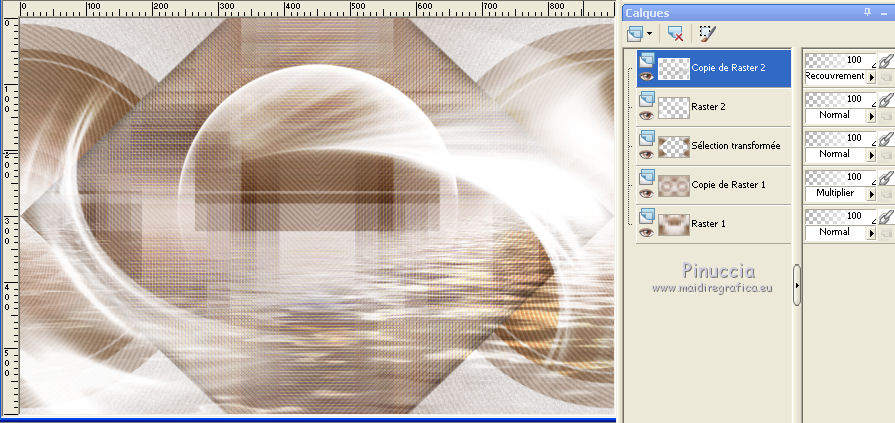895x423 pixels.
Task: Click layer type icon of Raster 1
Action: point(646,215)
